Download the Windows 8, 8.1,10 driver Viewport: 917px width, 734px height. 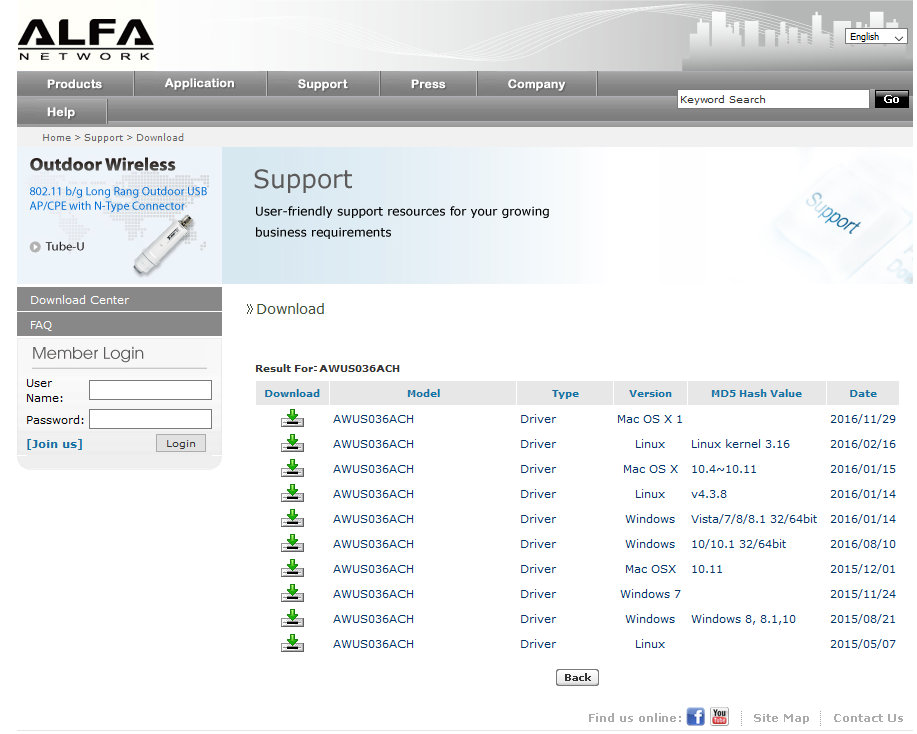point(292,619)
